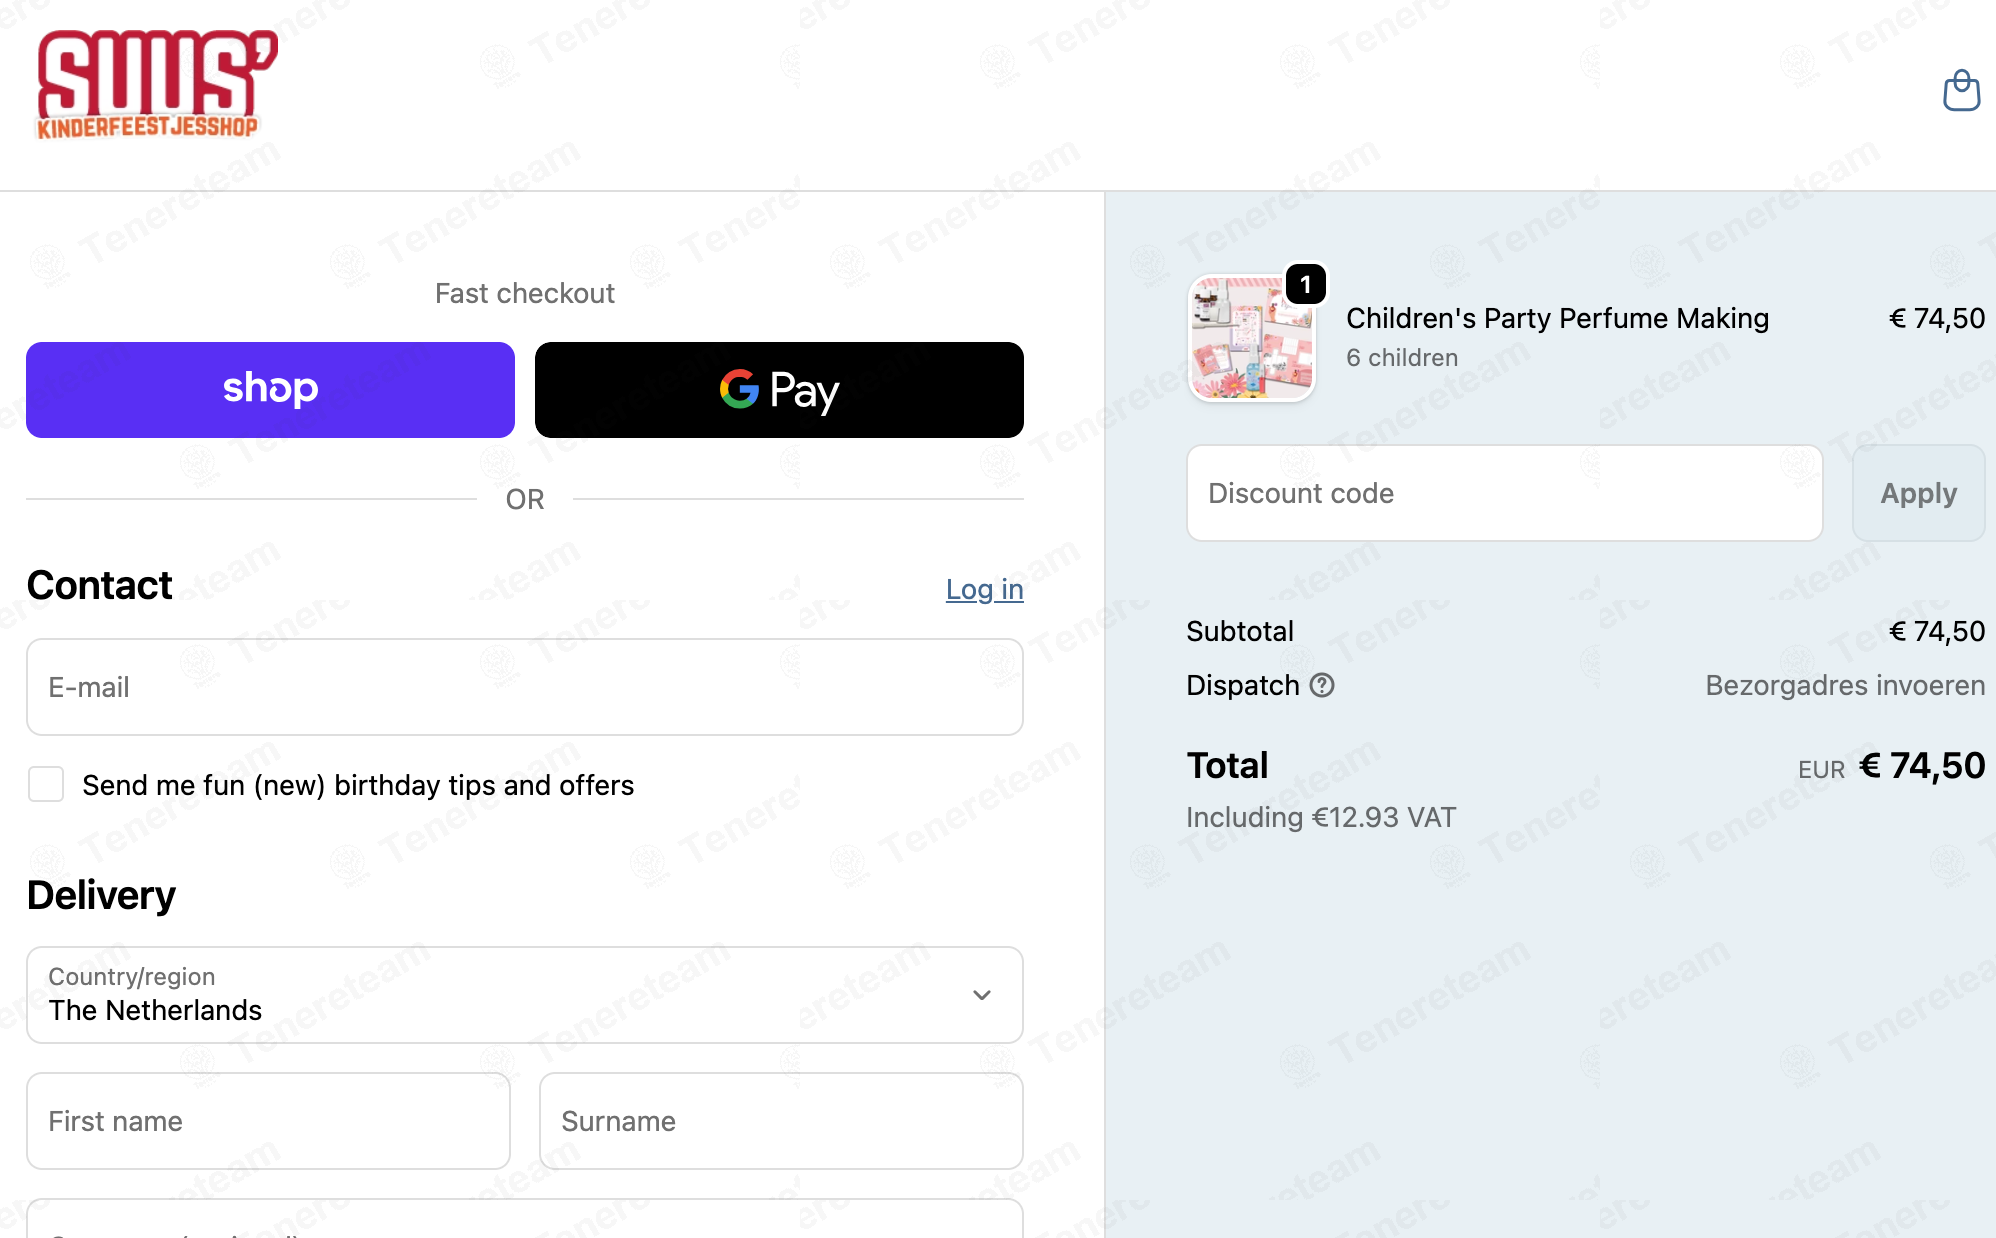Focus the Discount code field
Viewport: 1996px width, 1238px height.
tap(1504, 493)
